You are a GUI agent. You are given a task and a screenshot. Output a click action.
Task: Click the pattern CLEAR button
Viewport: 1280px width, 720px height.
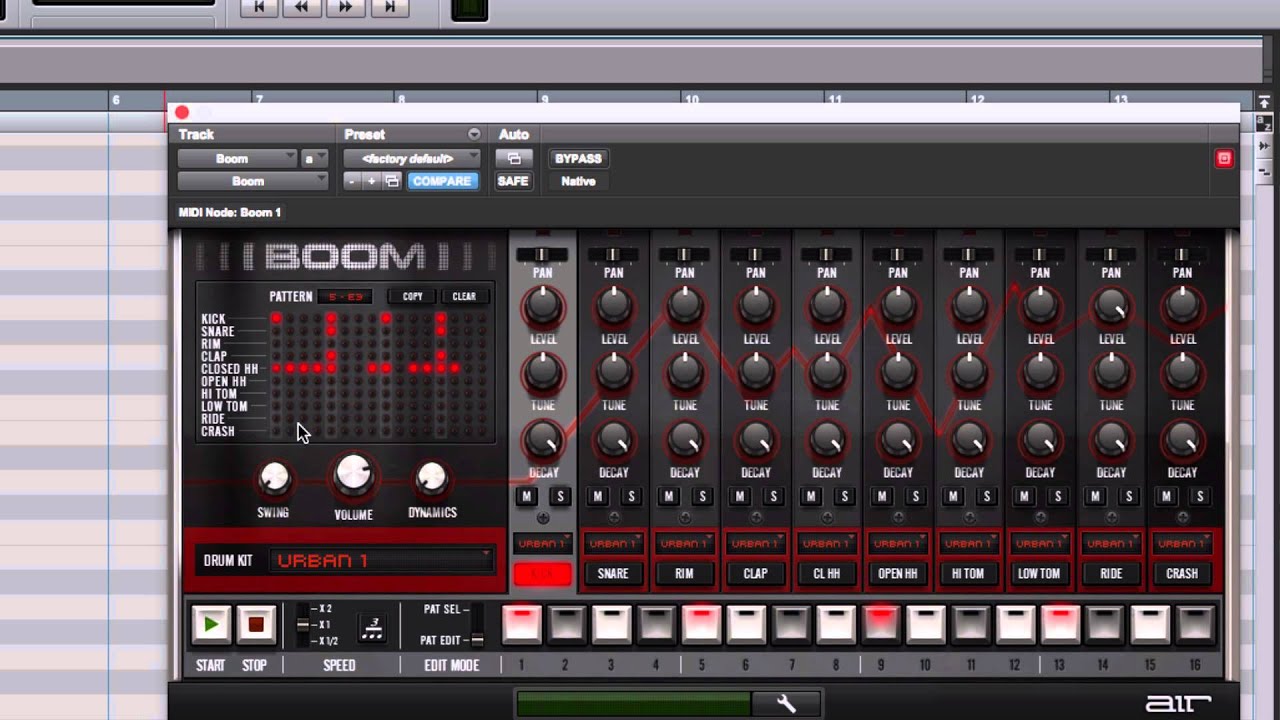pos(464,296)
